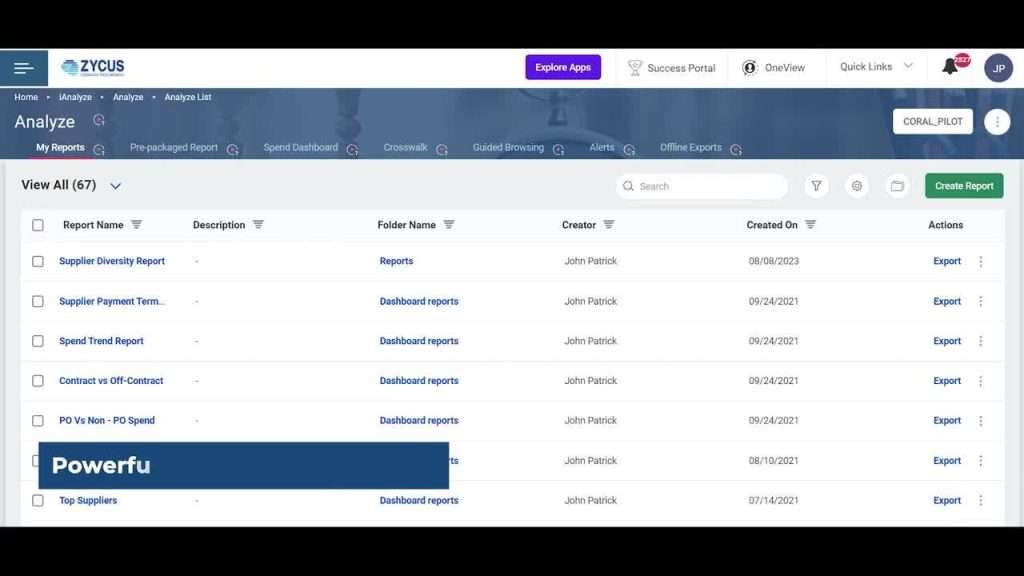Click the three-dot menu near CORAL_PILOT
The height and width of the screenshot is (576, 1024).
(997, 121)
